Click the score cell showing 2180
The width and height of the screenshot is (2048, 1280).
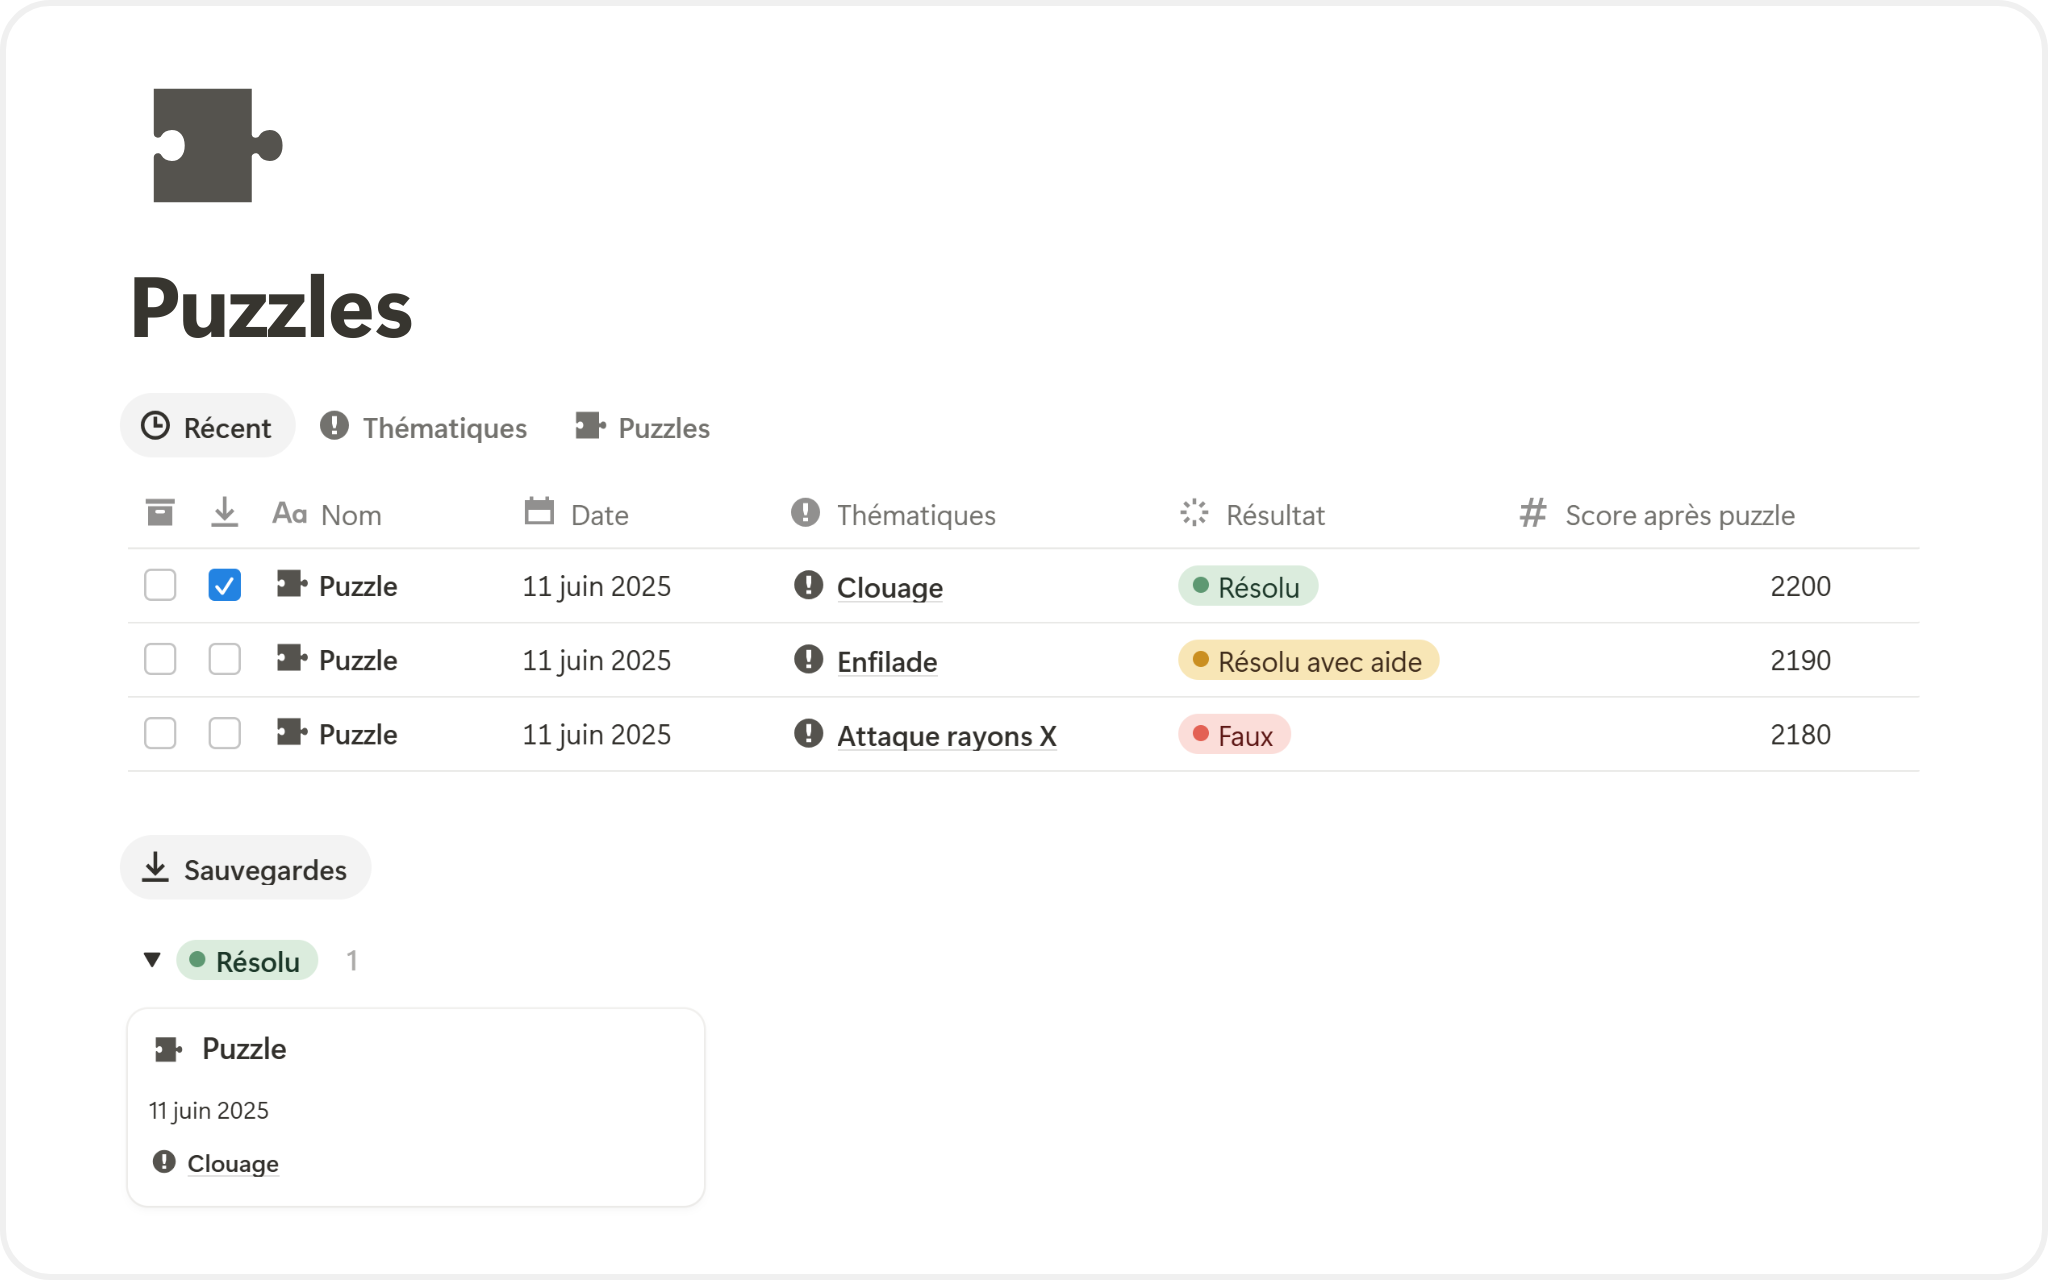(1799, 735)
